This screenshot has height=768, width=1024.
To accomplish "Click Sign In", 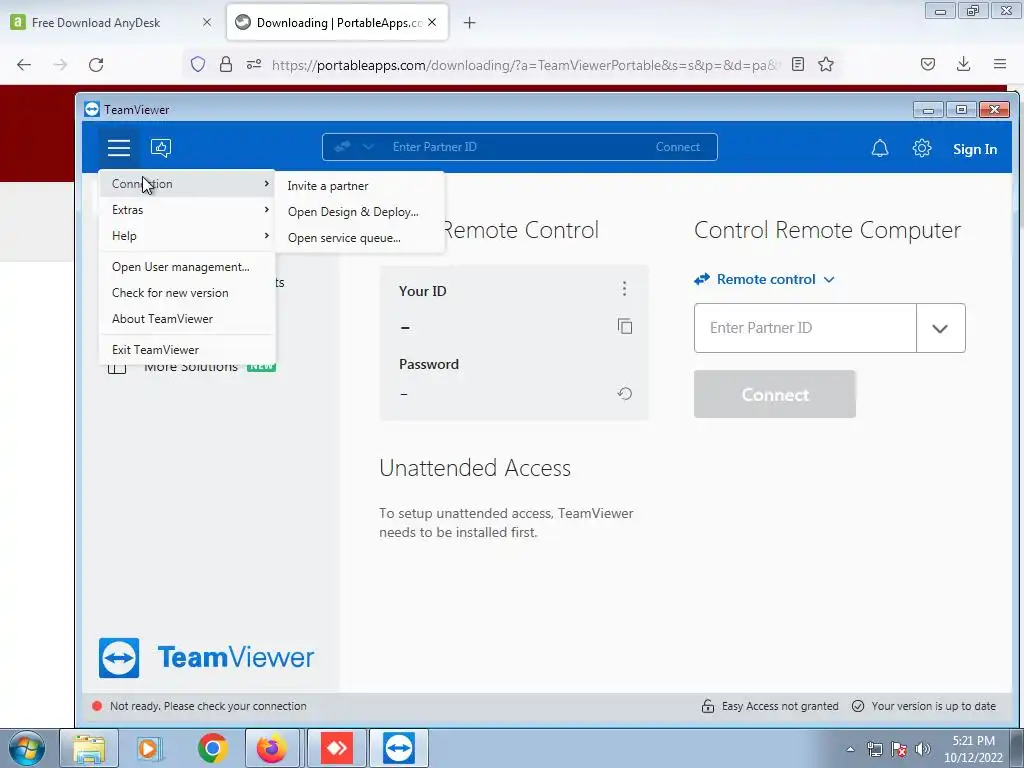I will click(974, 149).
